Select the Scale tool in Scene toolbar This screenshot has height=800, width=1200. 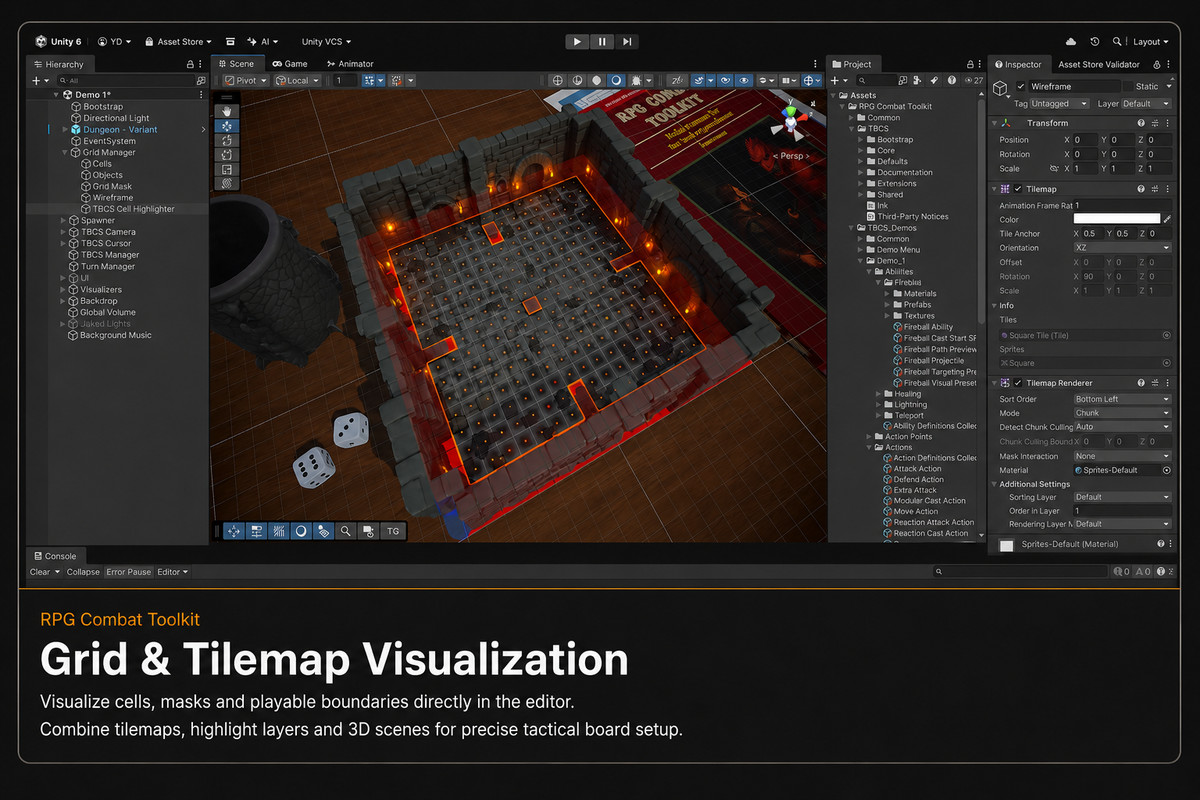[227, 155]
